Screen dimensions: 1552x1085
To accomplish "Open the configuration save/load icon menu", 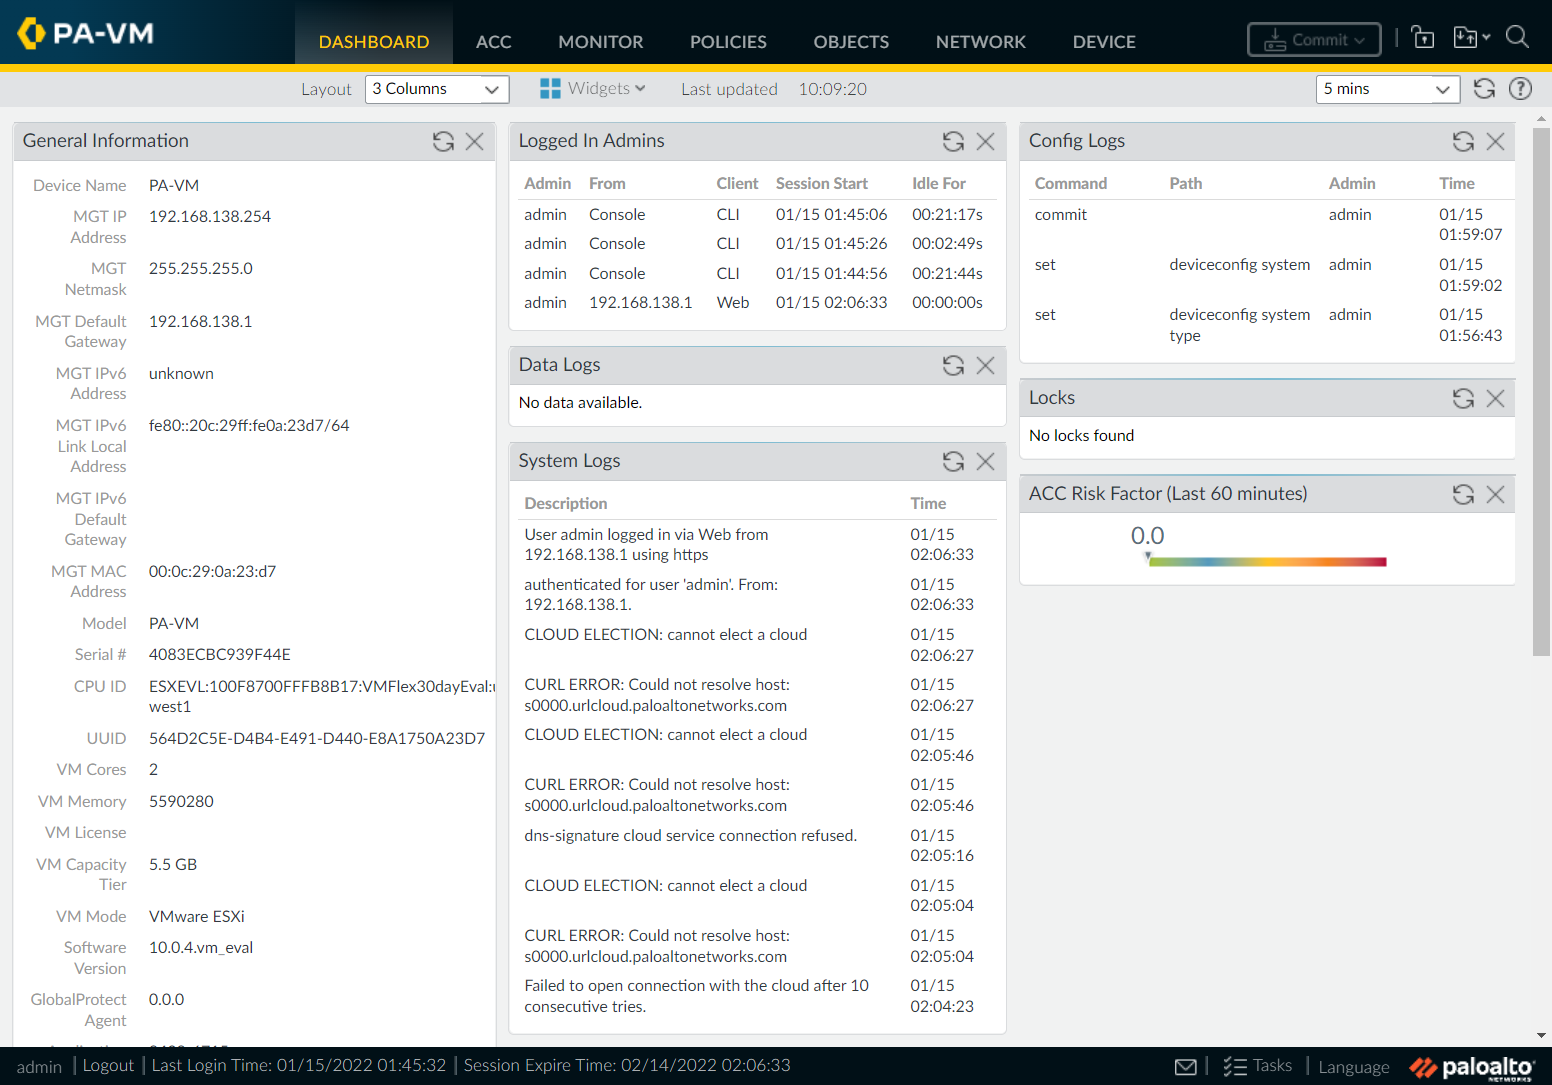I will tap(1471, 38).
